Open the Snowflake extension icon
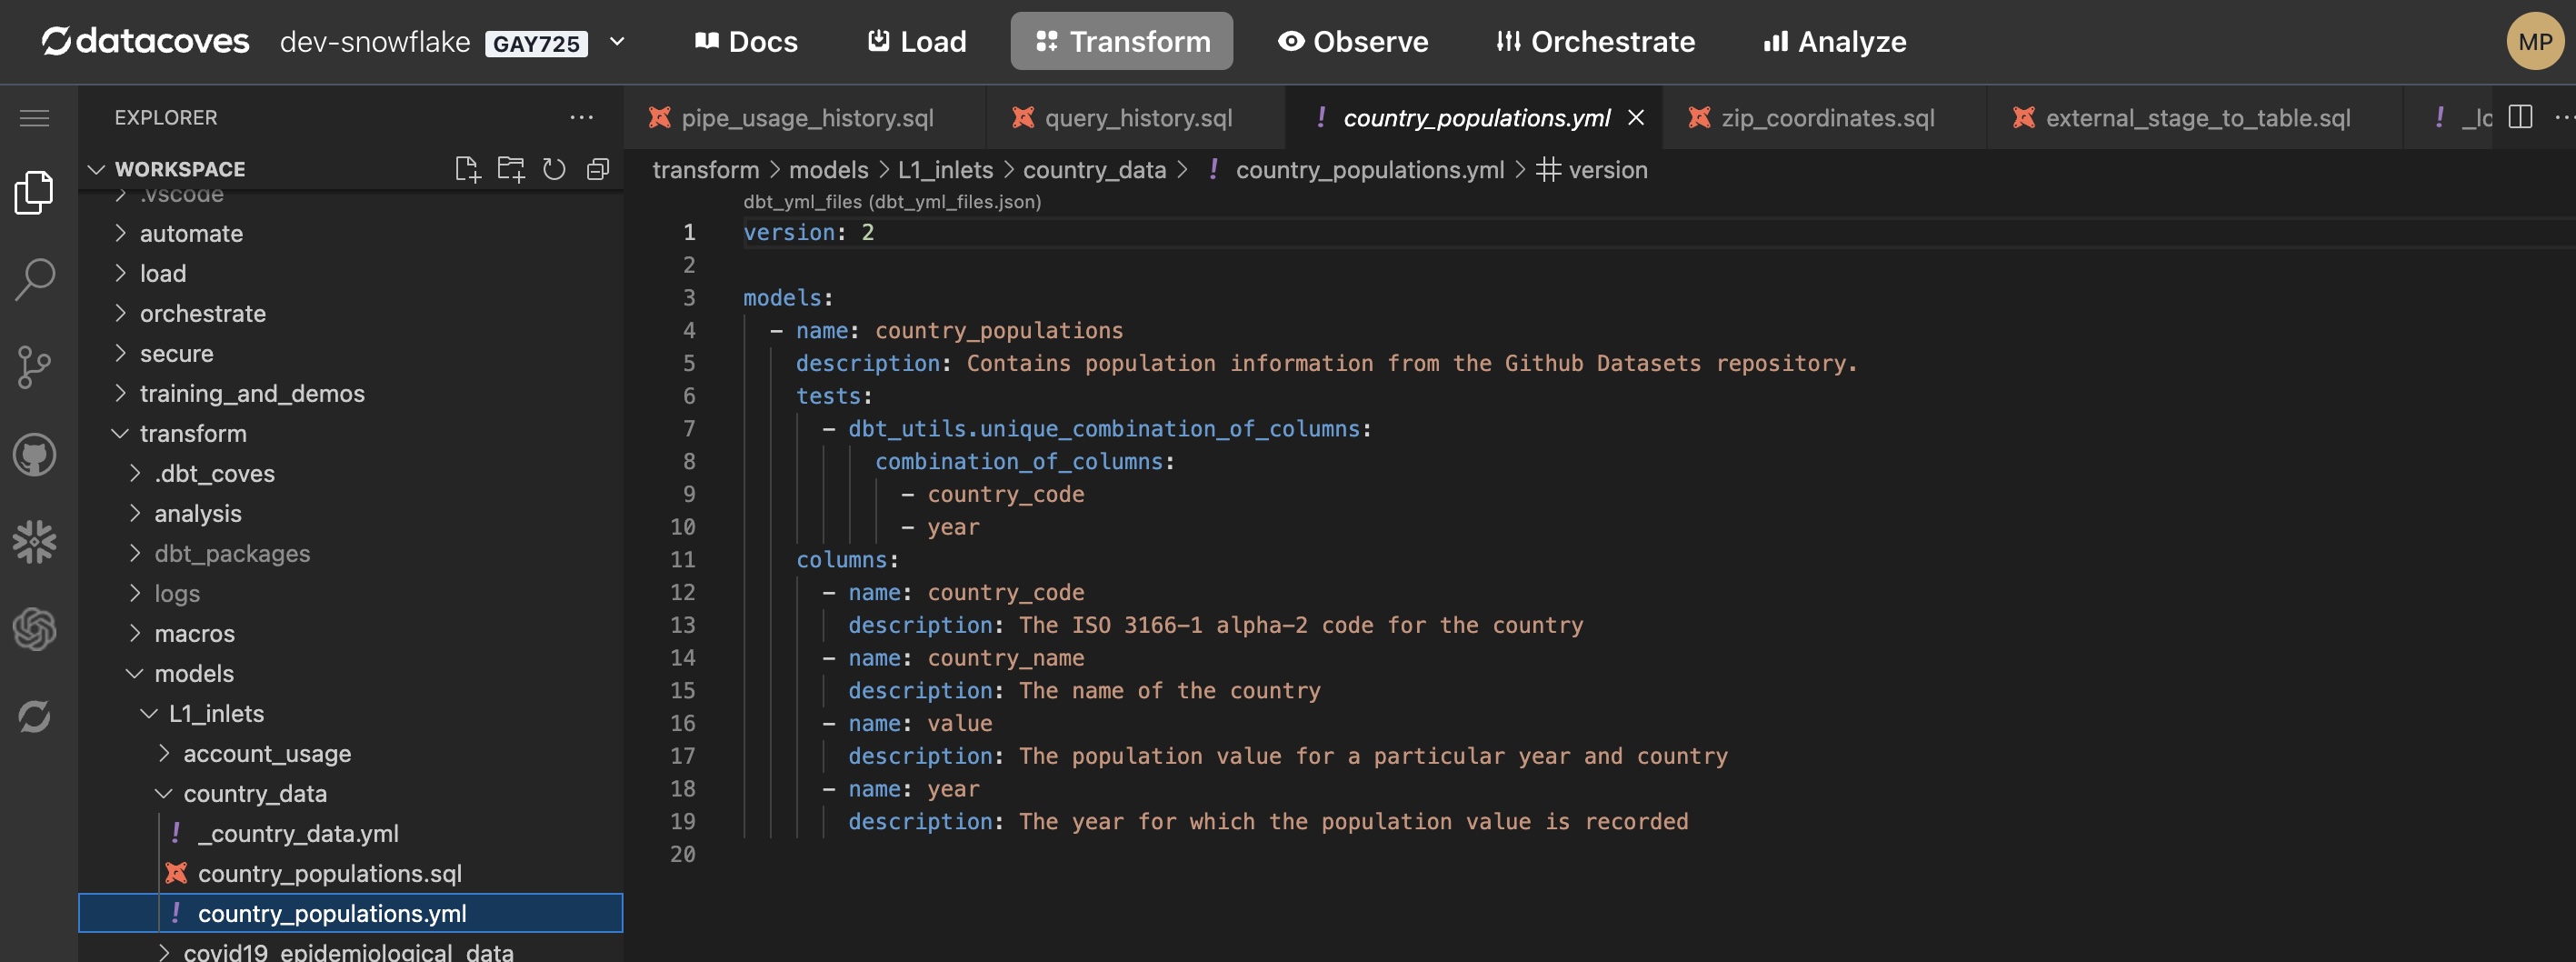Screen dimensions: 2576x962 pos(34,542)
